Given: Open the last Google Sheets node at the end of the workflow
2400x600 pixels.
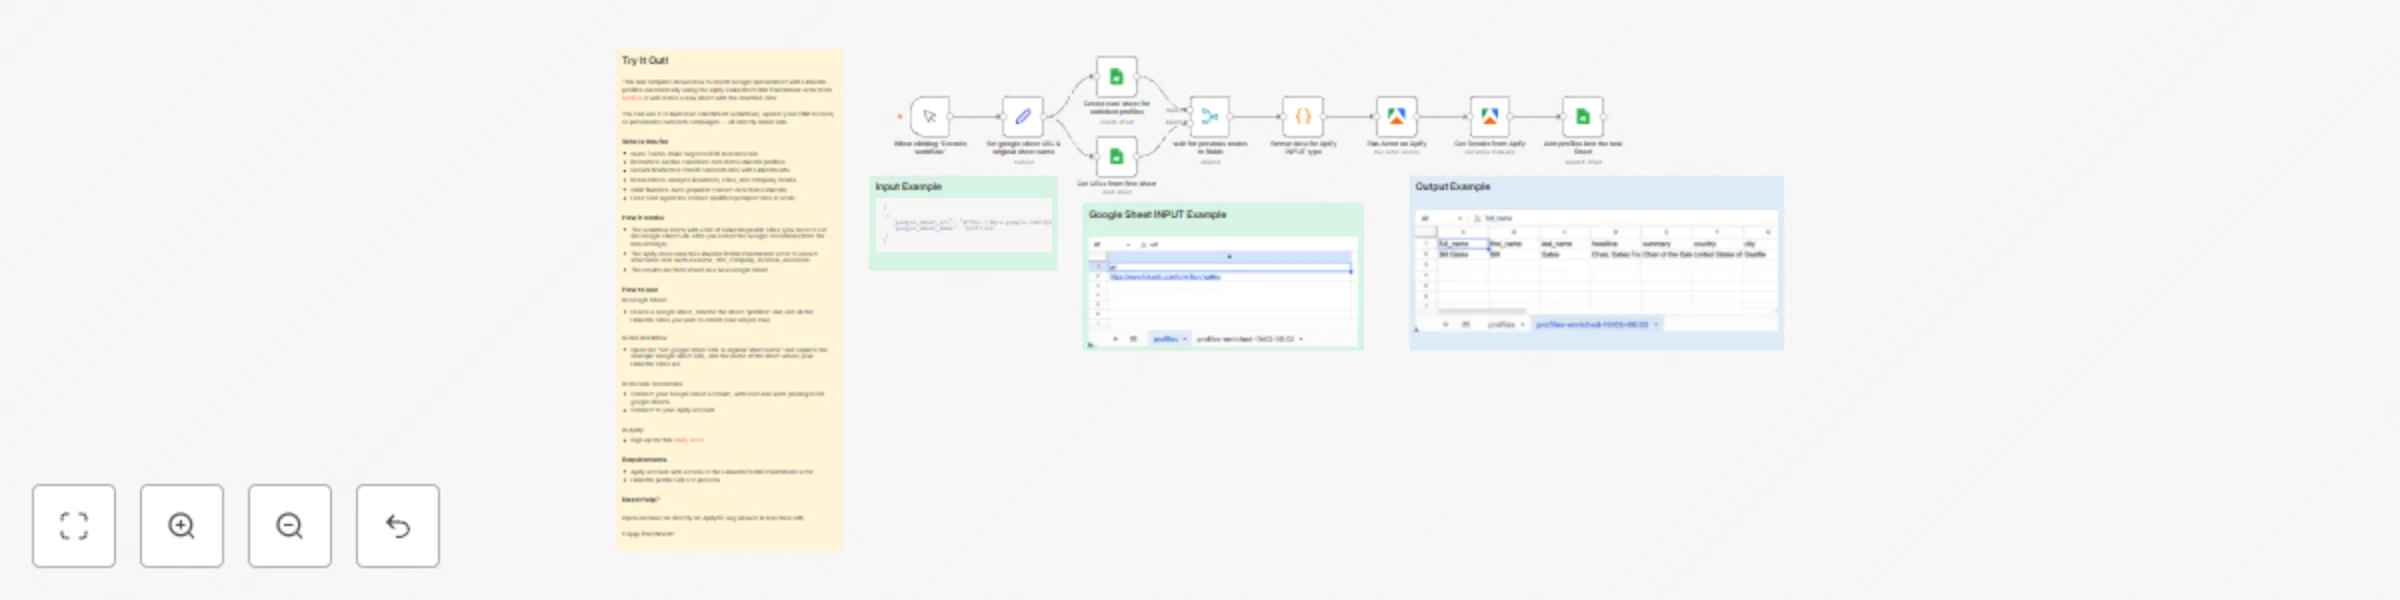Looking at the screenshot, I should (1583, 117).
